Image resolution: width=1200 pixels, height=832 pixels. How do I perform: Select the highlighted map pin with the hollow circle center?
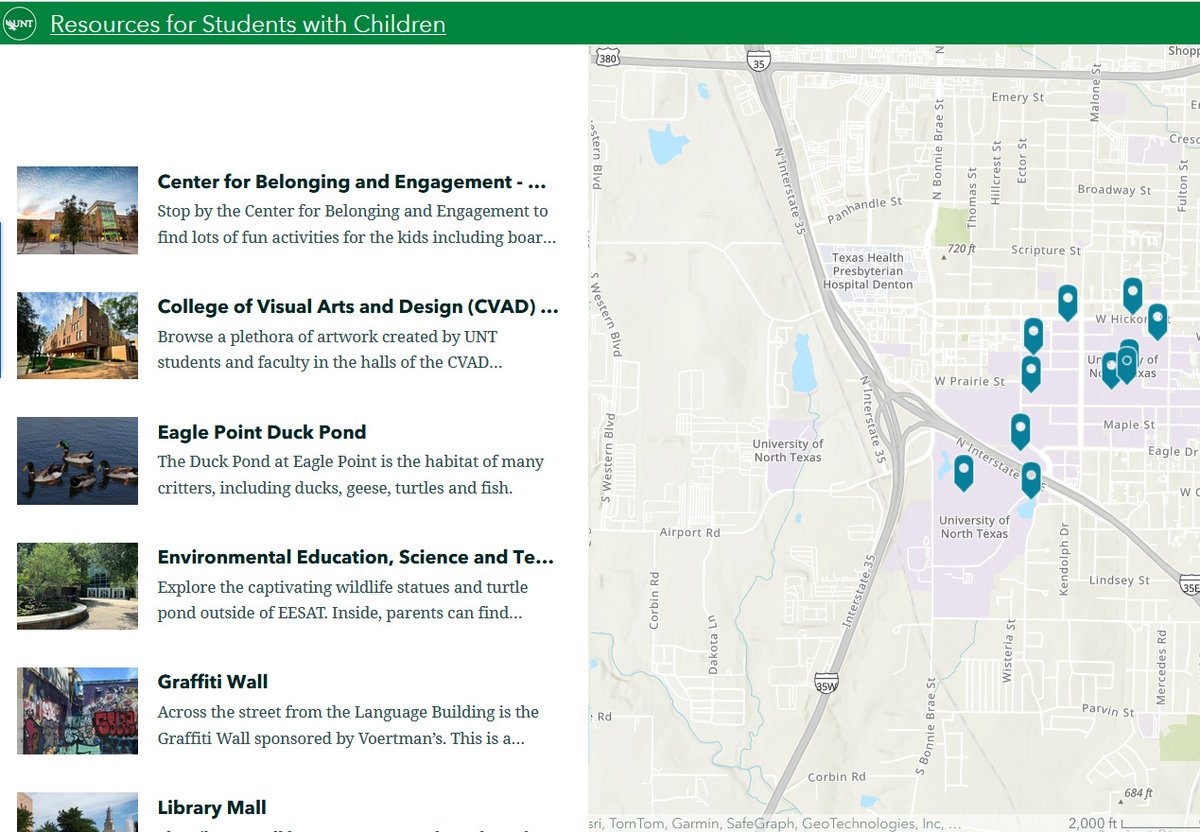tap(1126, 364)
